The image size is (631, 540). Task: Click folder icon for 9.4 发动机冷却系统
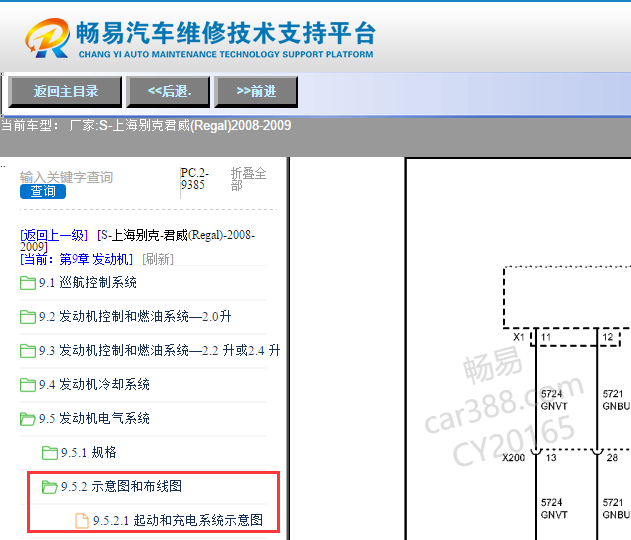[28, 385]
